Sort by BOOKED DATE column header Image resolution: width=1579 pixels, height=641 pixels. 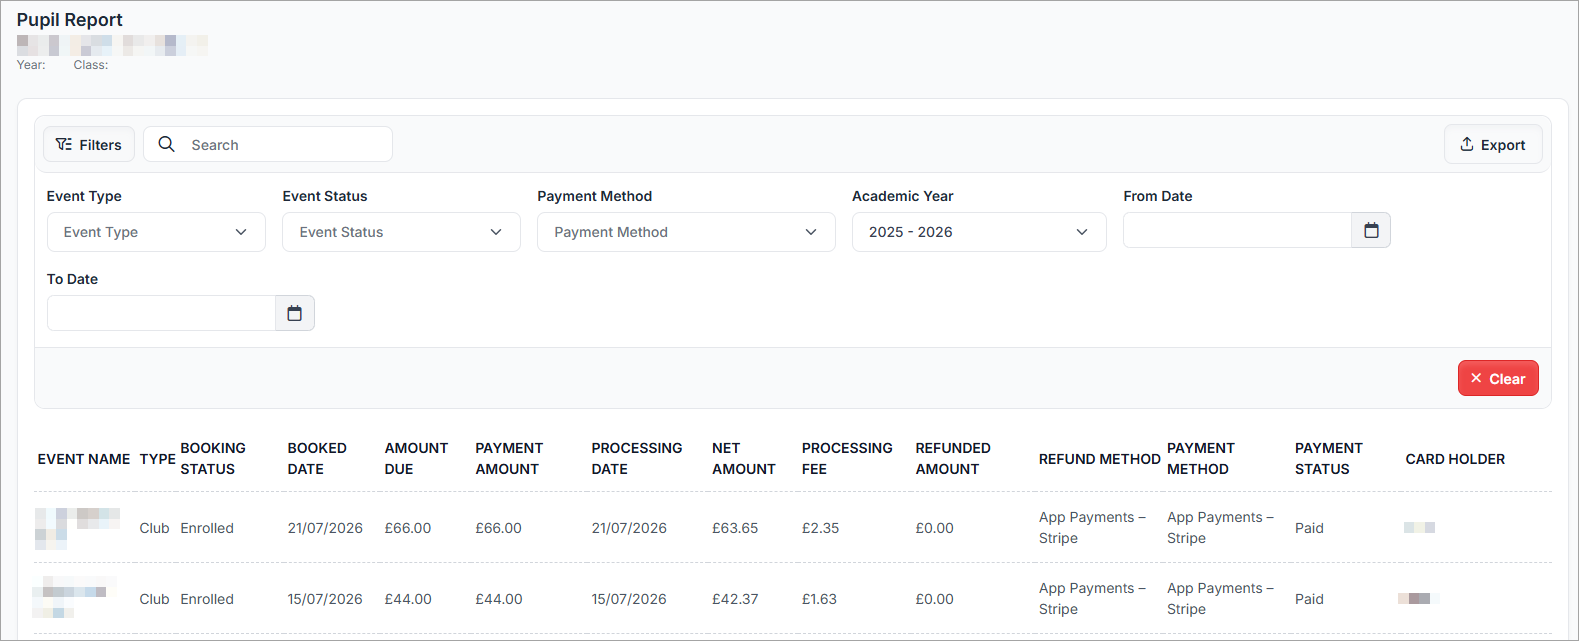317,458
